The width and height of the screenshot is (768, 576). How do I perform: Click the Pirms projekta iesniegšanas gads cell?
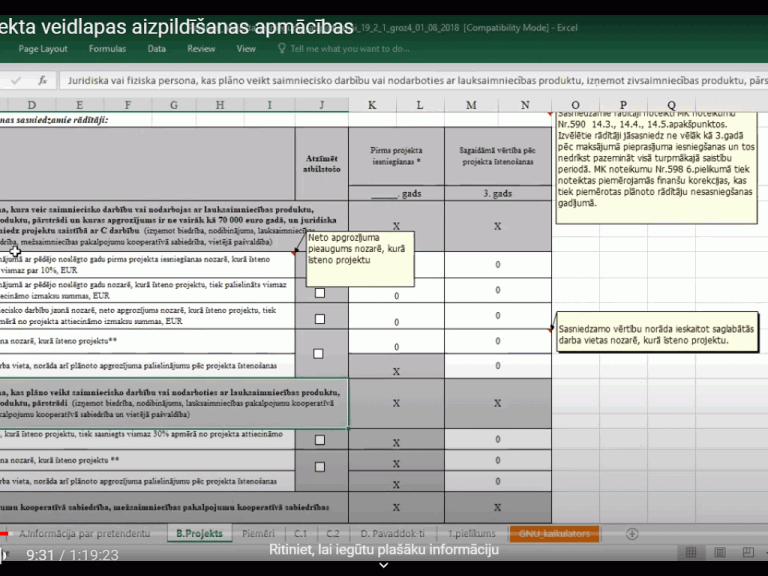click(x=396, y=192)
